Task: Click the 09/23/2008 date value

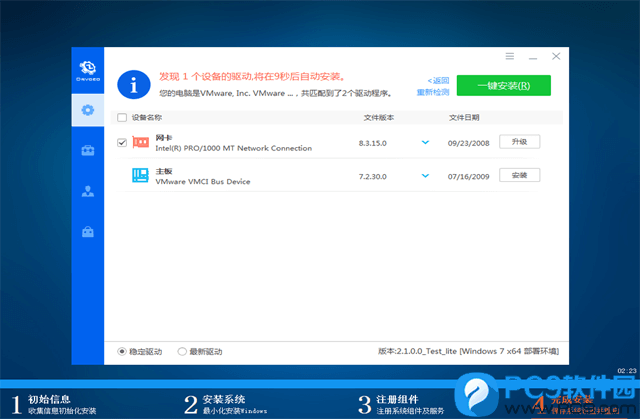Action: tap(469, 143)
